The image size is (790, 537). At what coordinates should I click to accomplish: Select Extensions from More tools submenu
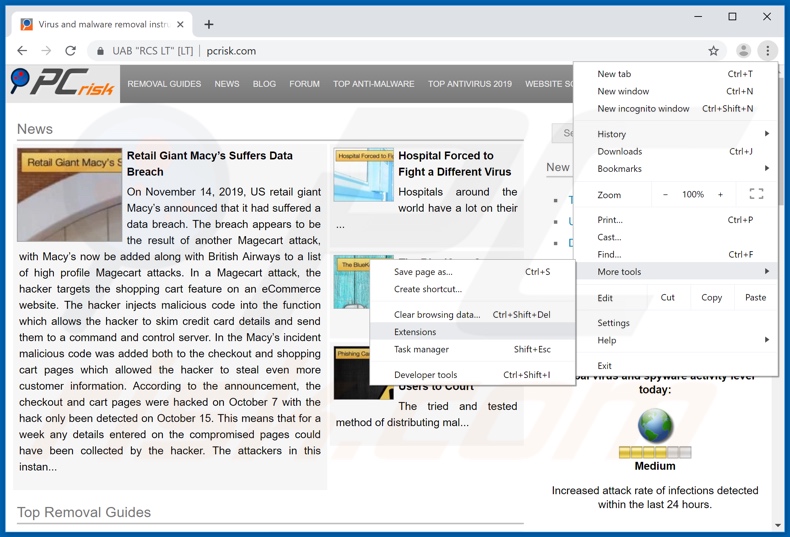coord(415,332)
